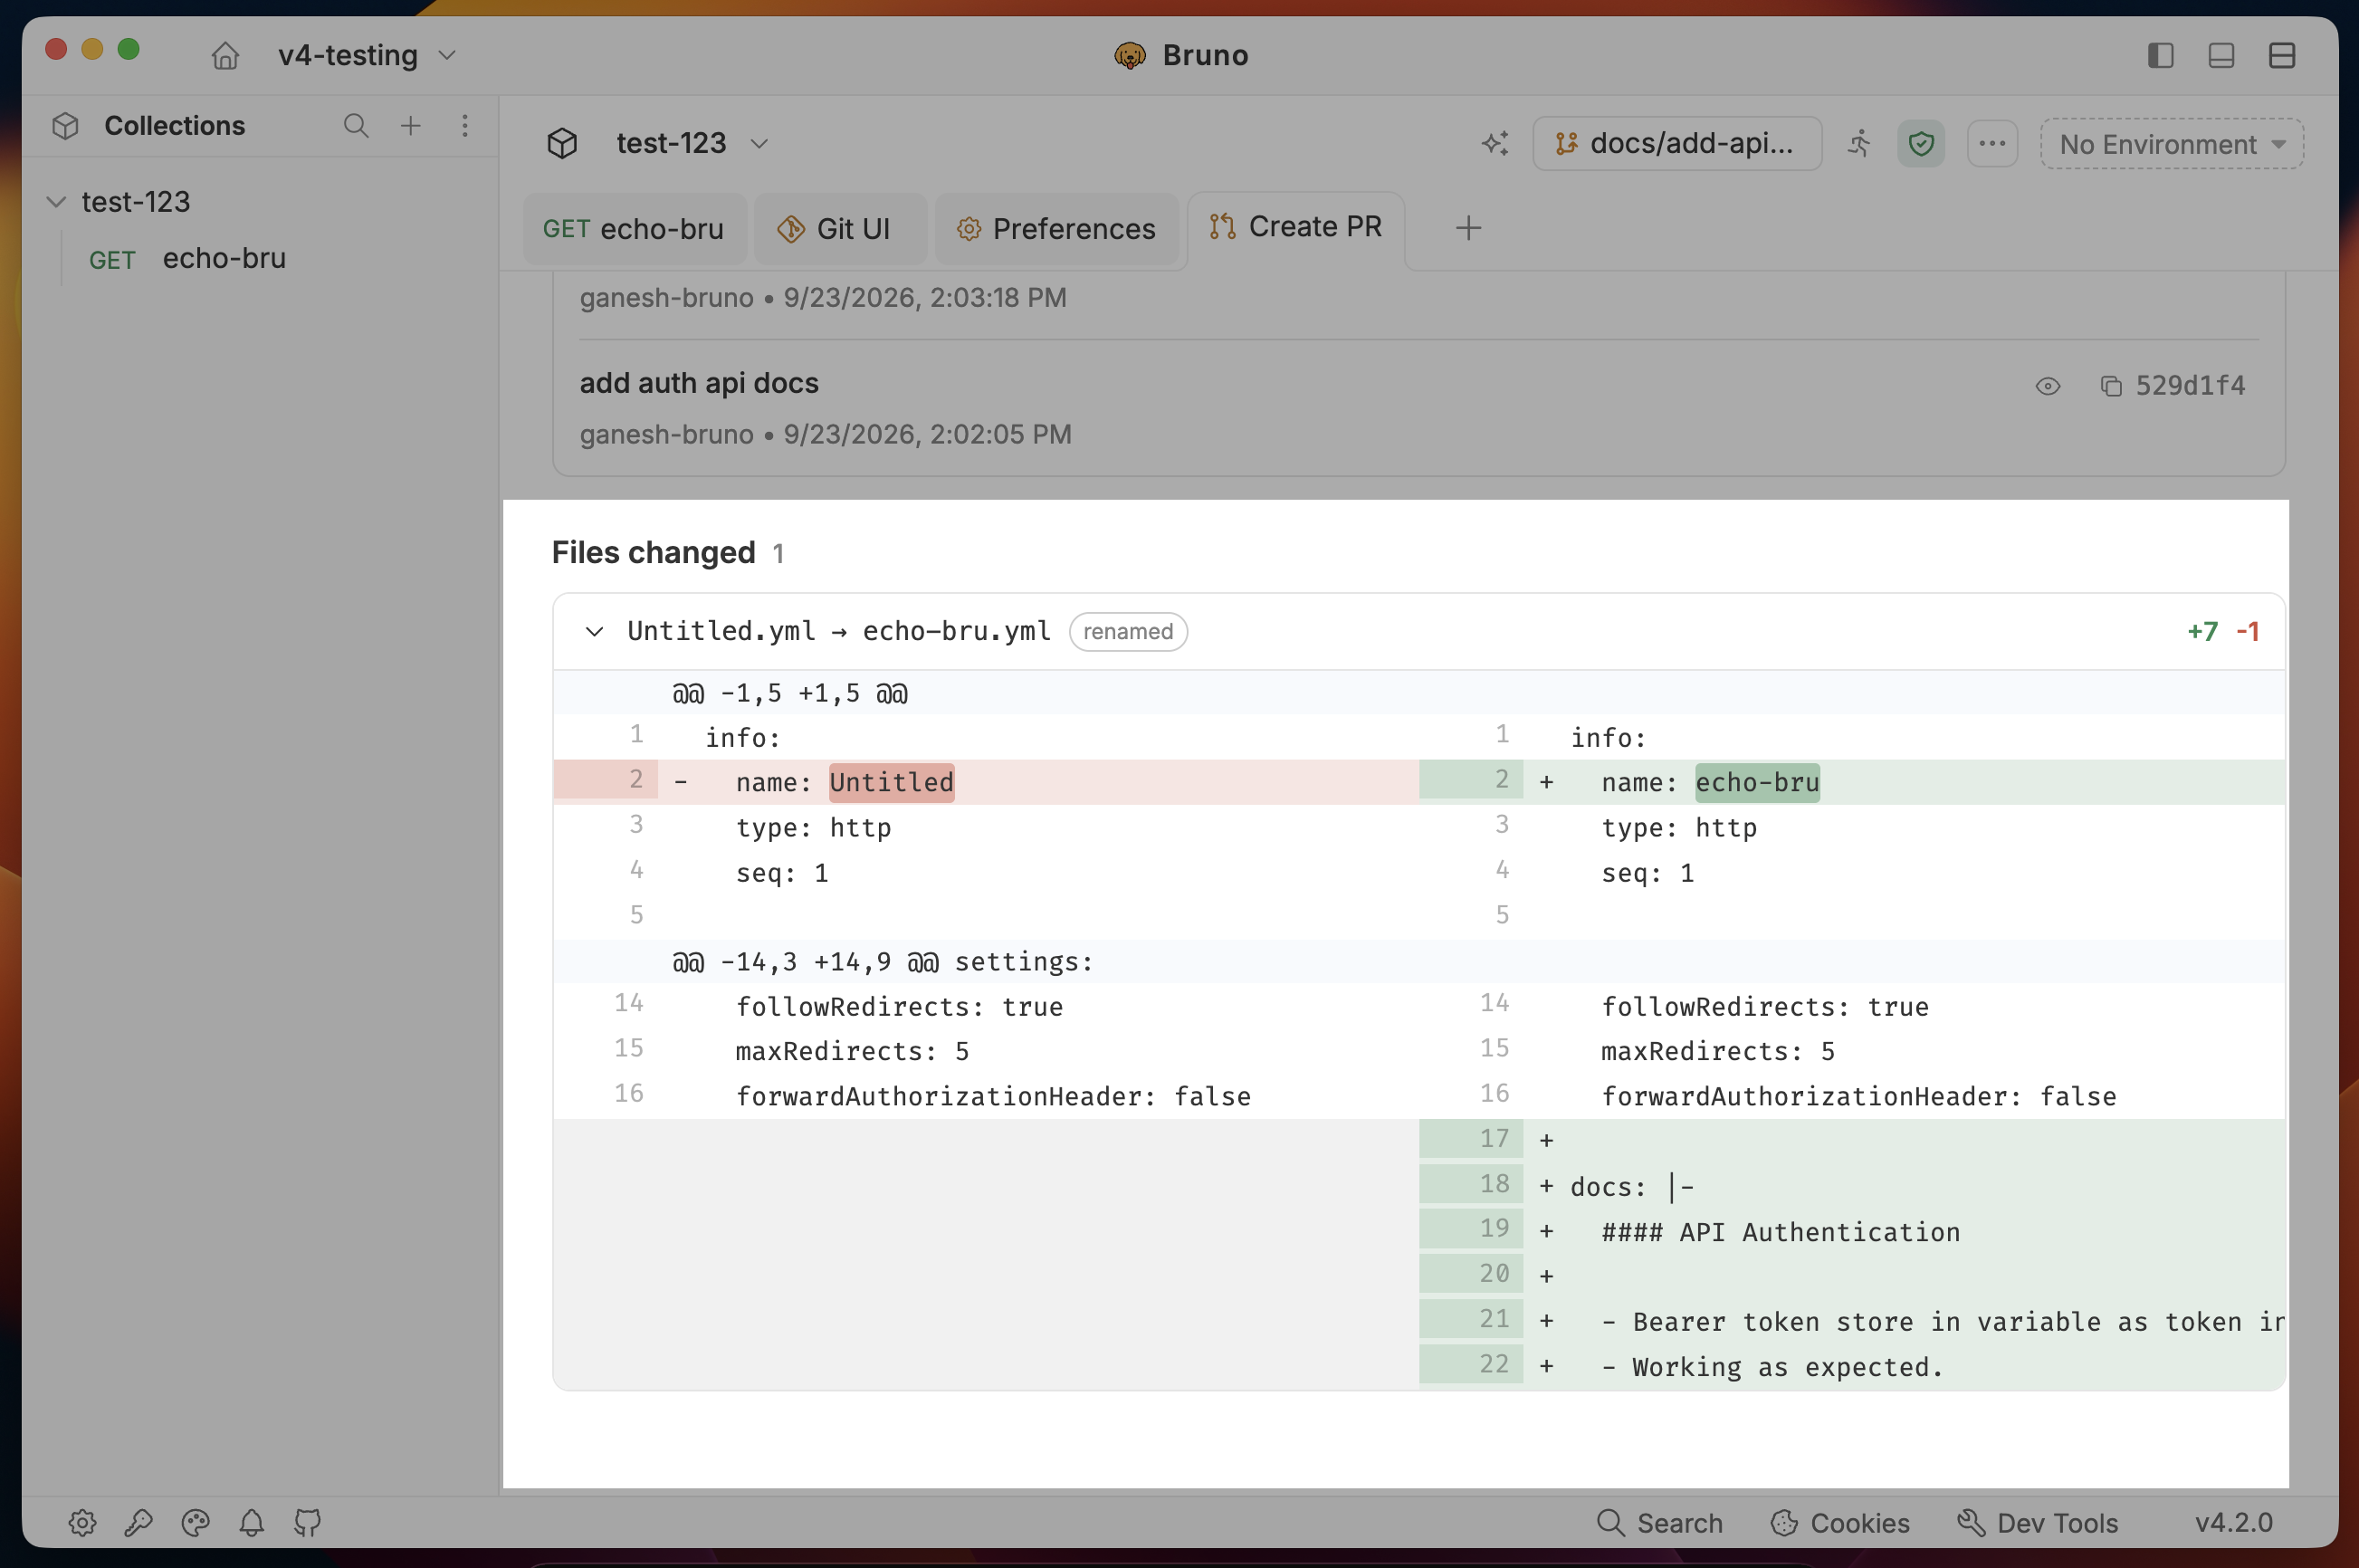The height and width of the screenshot is (1568, 2359).
Task: Open the theme palette icon
Action: point(195,1522)
